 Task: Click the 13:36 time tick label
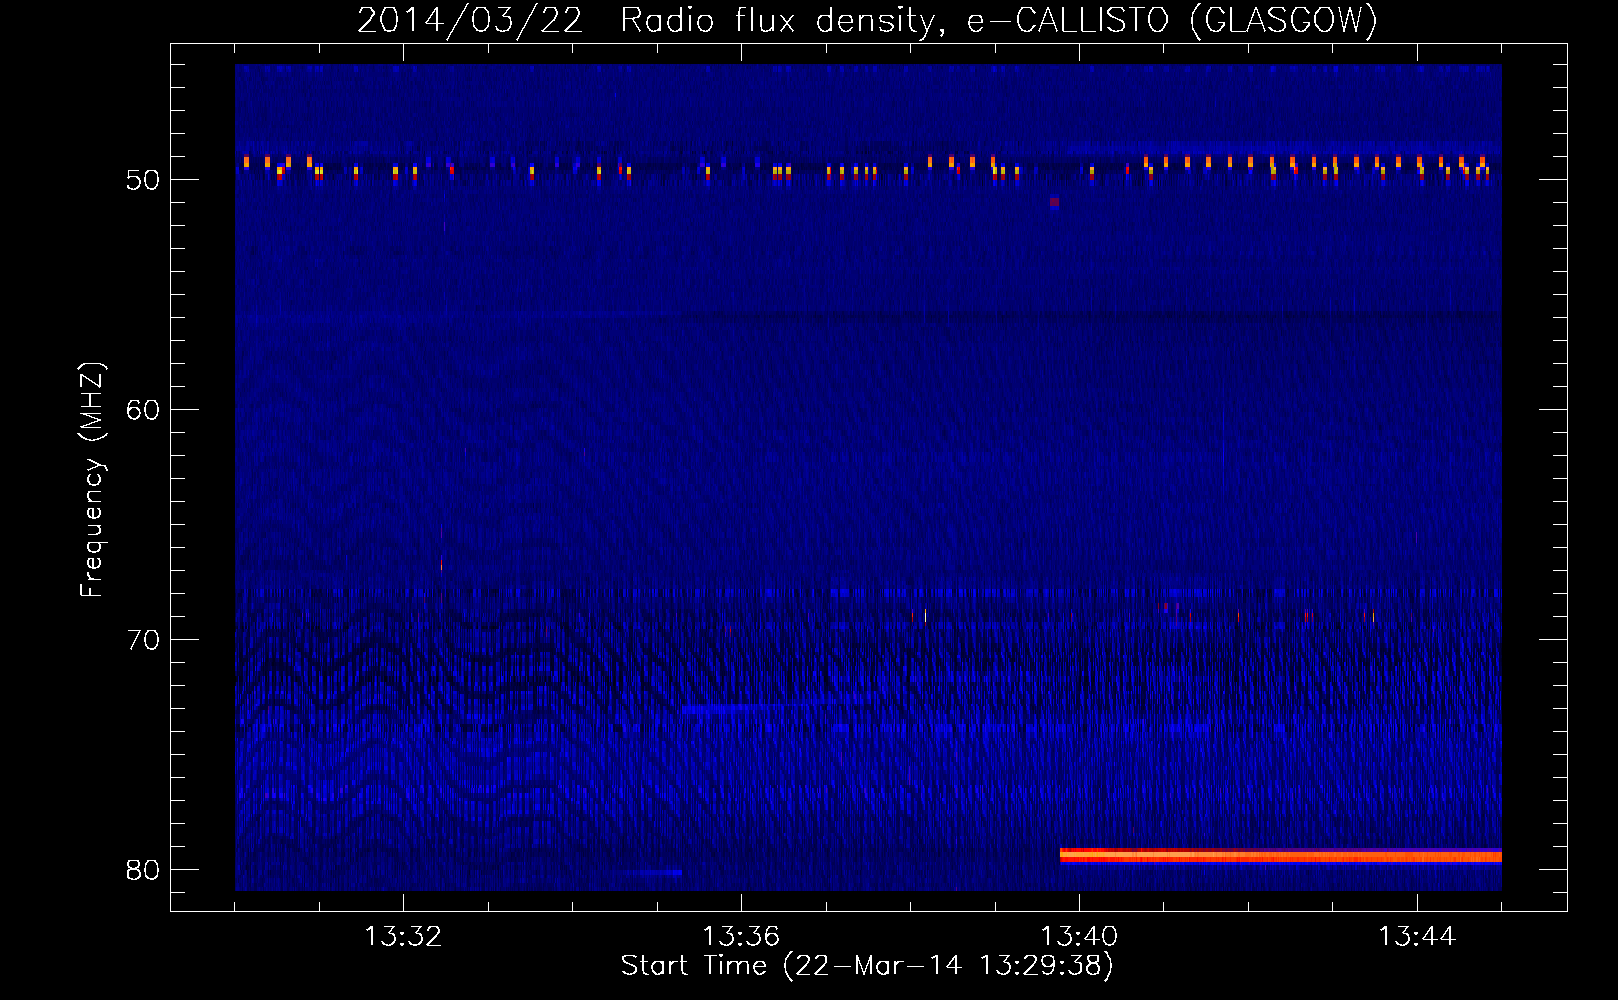pyautogui.click(x=741, y=936)
